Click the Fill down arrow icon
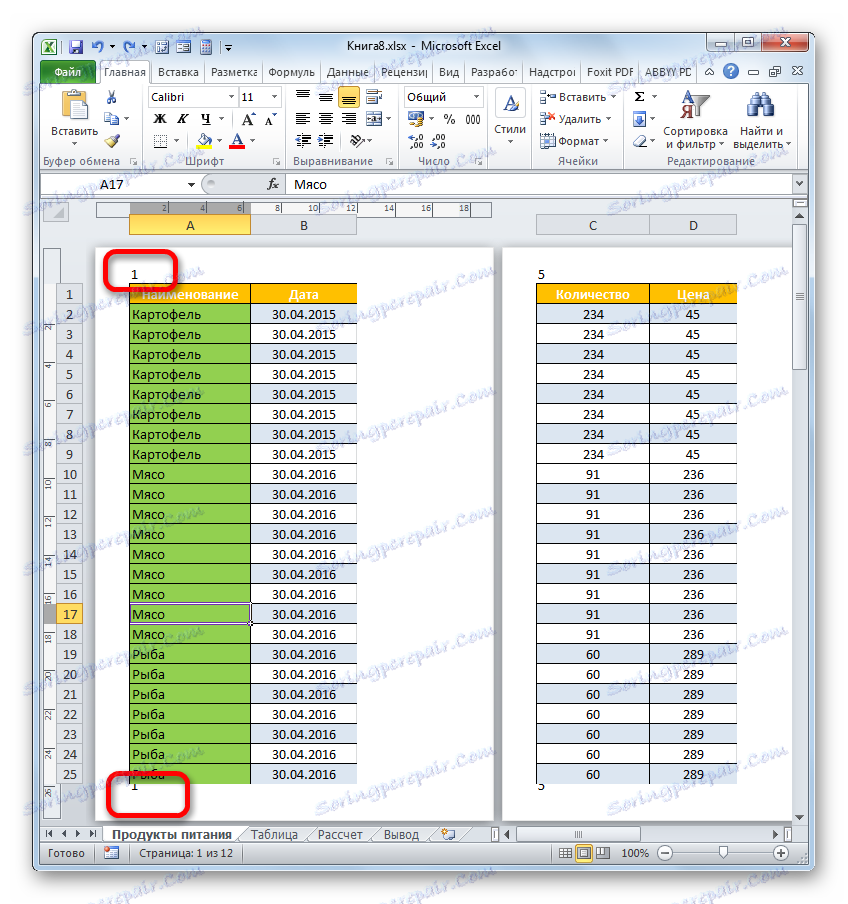Viewport: 848px width, 904px height. click(639, 119)
